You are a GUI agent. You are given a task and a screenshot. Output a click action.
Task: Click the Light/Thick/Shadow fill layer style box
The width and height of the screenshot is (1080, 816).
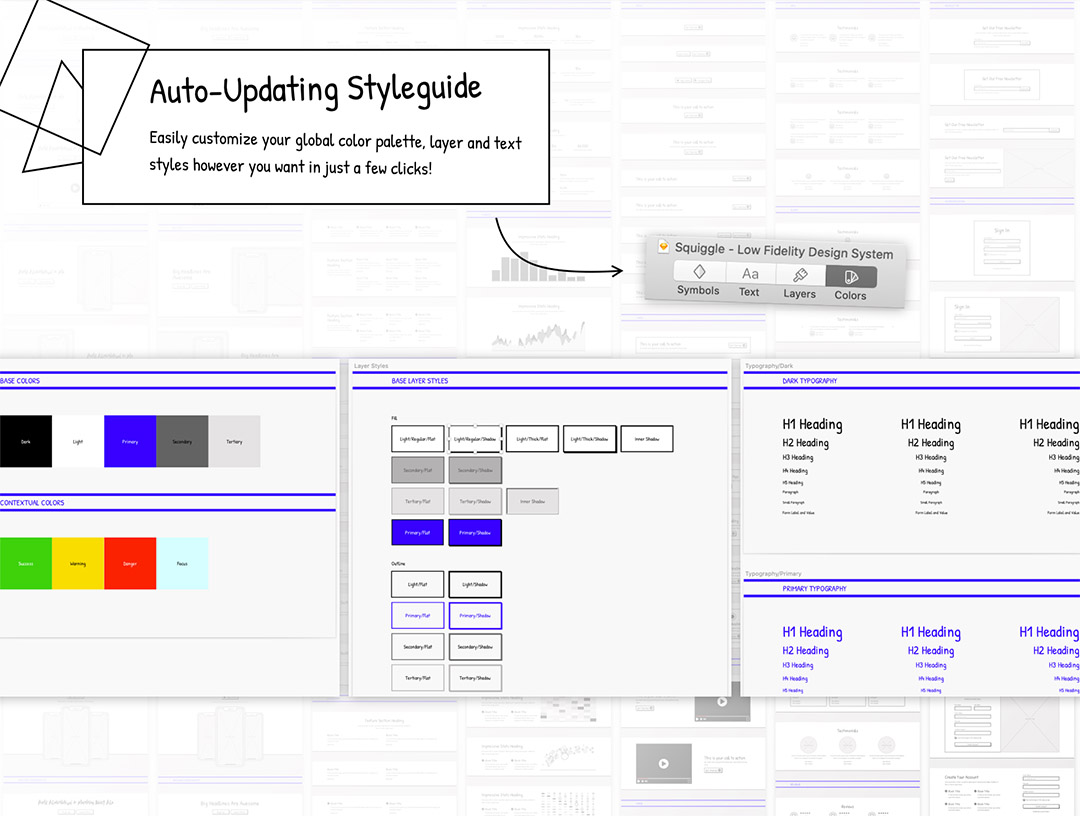point(589,439)
